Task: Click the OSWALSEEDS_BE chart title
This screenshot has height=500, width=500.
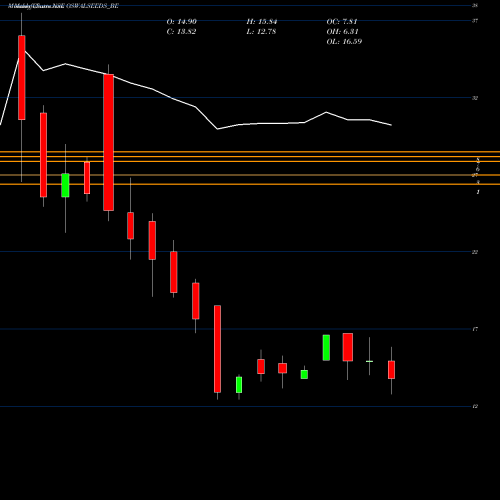Action: [63, 6]
